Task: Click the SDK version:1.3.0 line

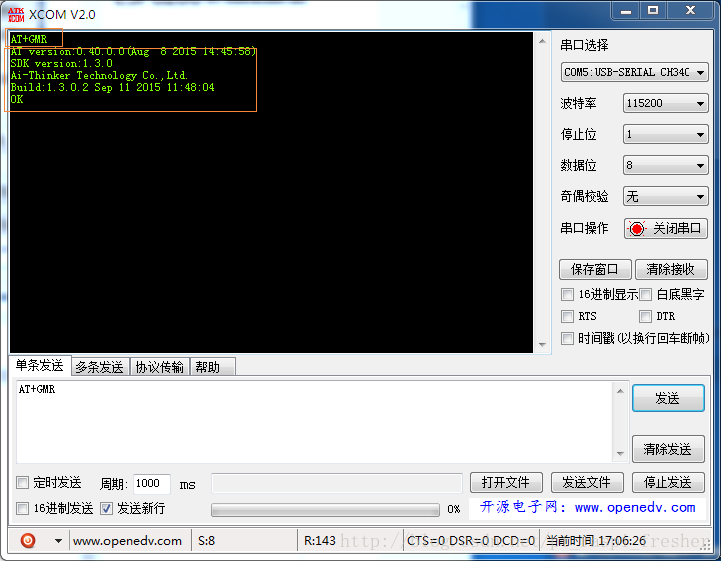Action: point(62,63)
